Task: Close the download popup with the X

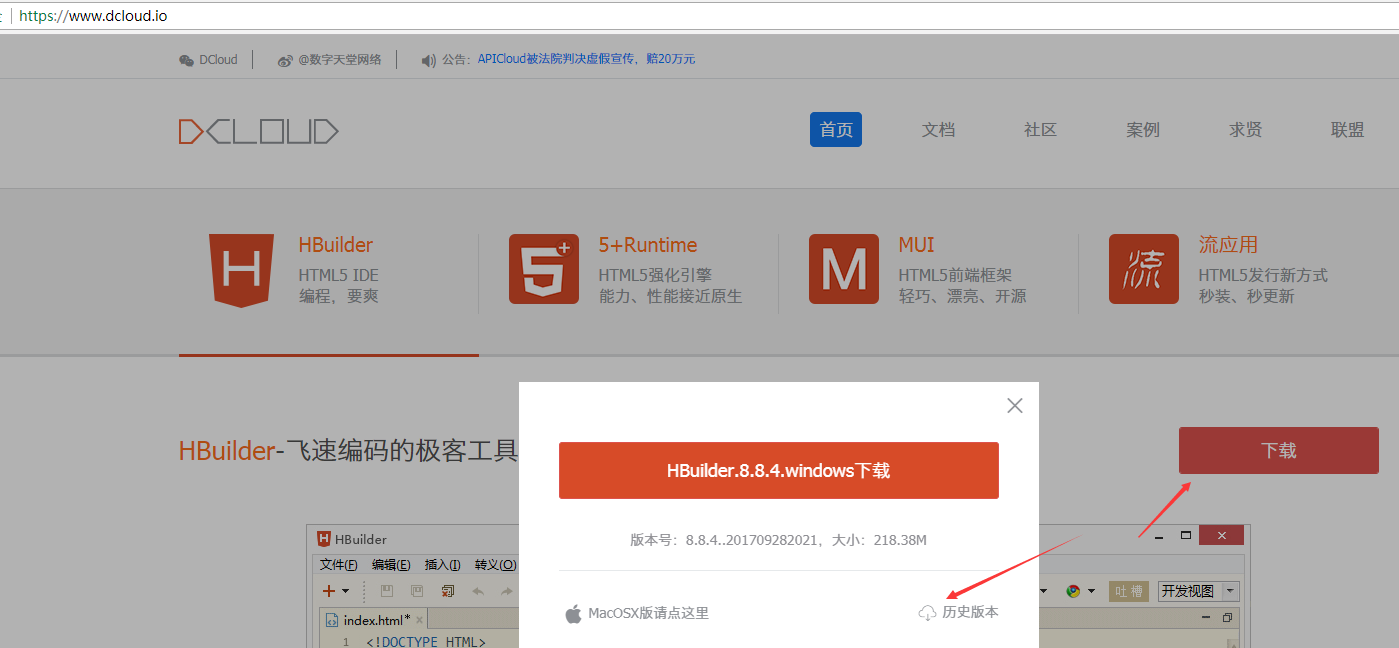Action: pos(1015,405)
